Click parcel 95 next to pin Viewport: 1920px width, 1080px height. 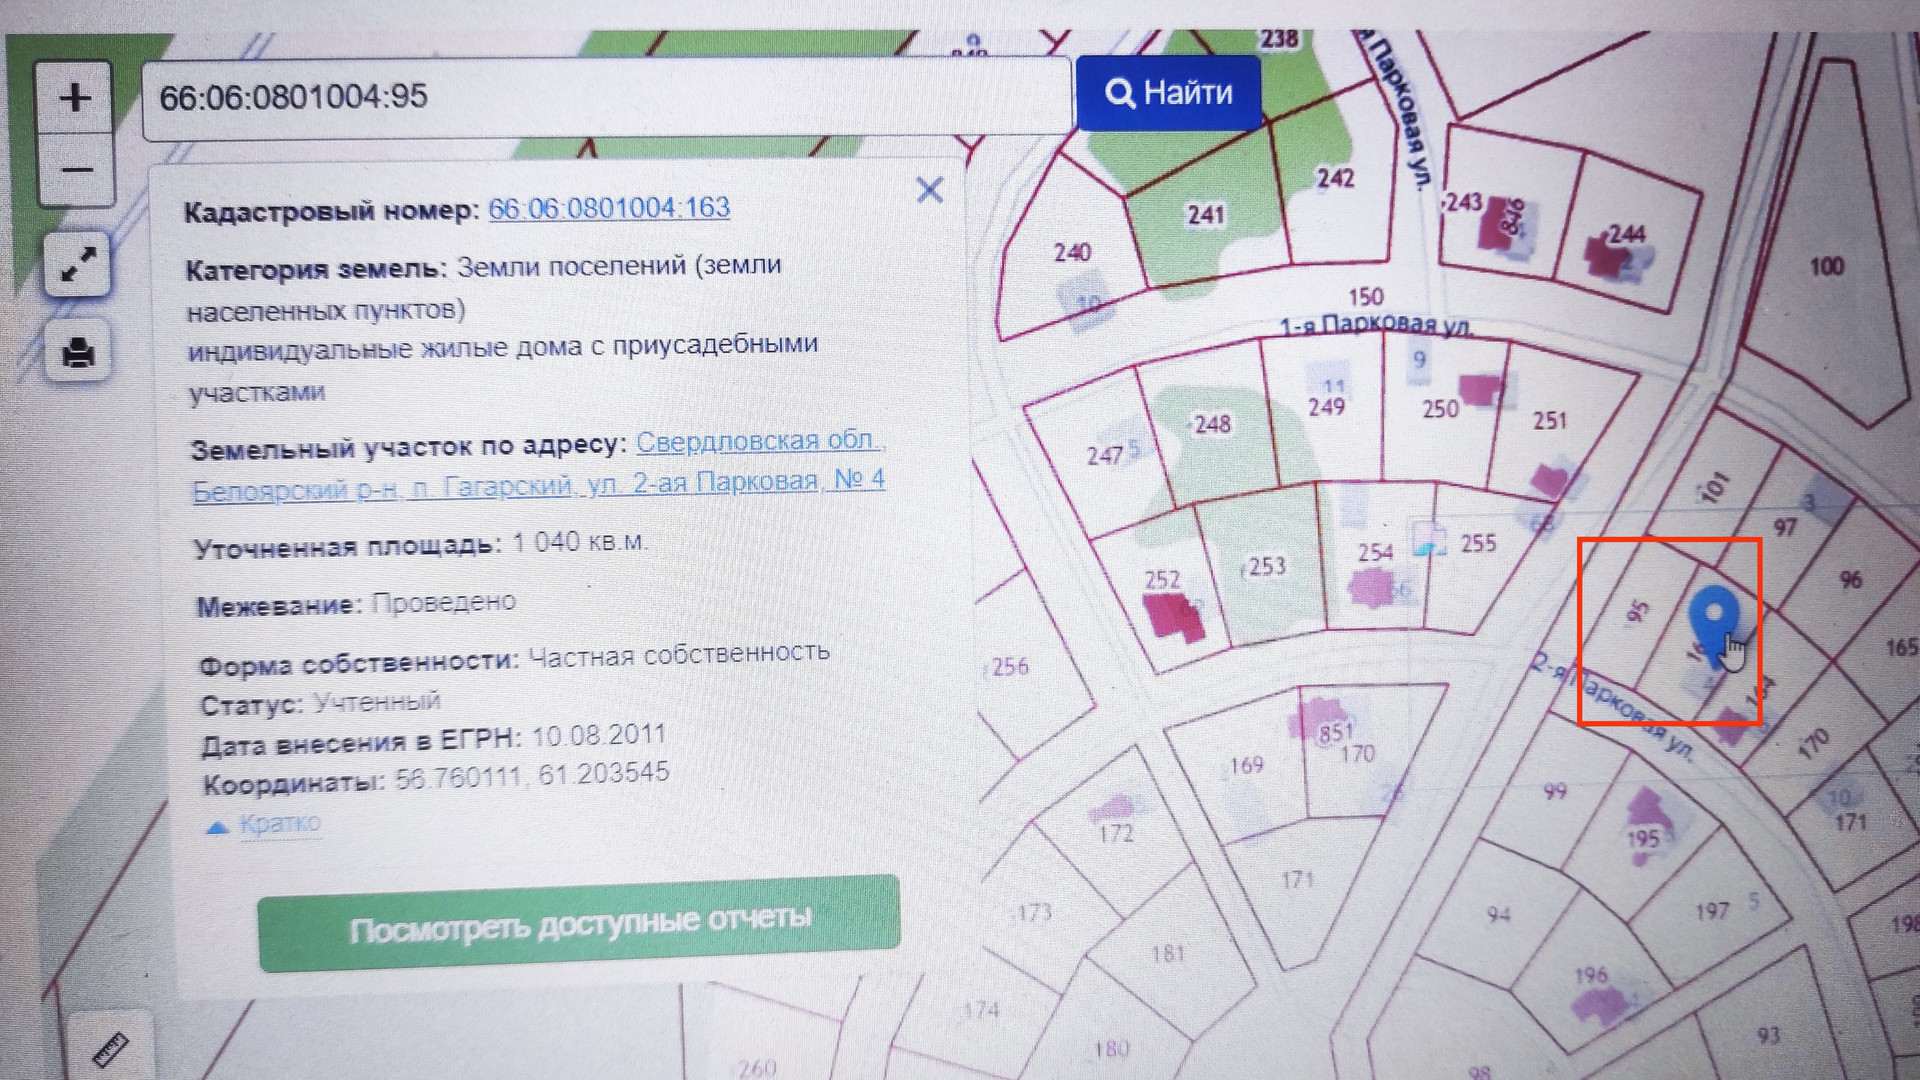coord(1636,612)
